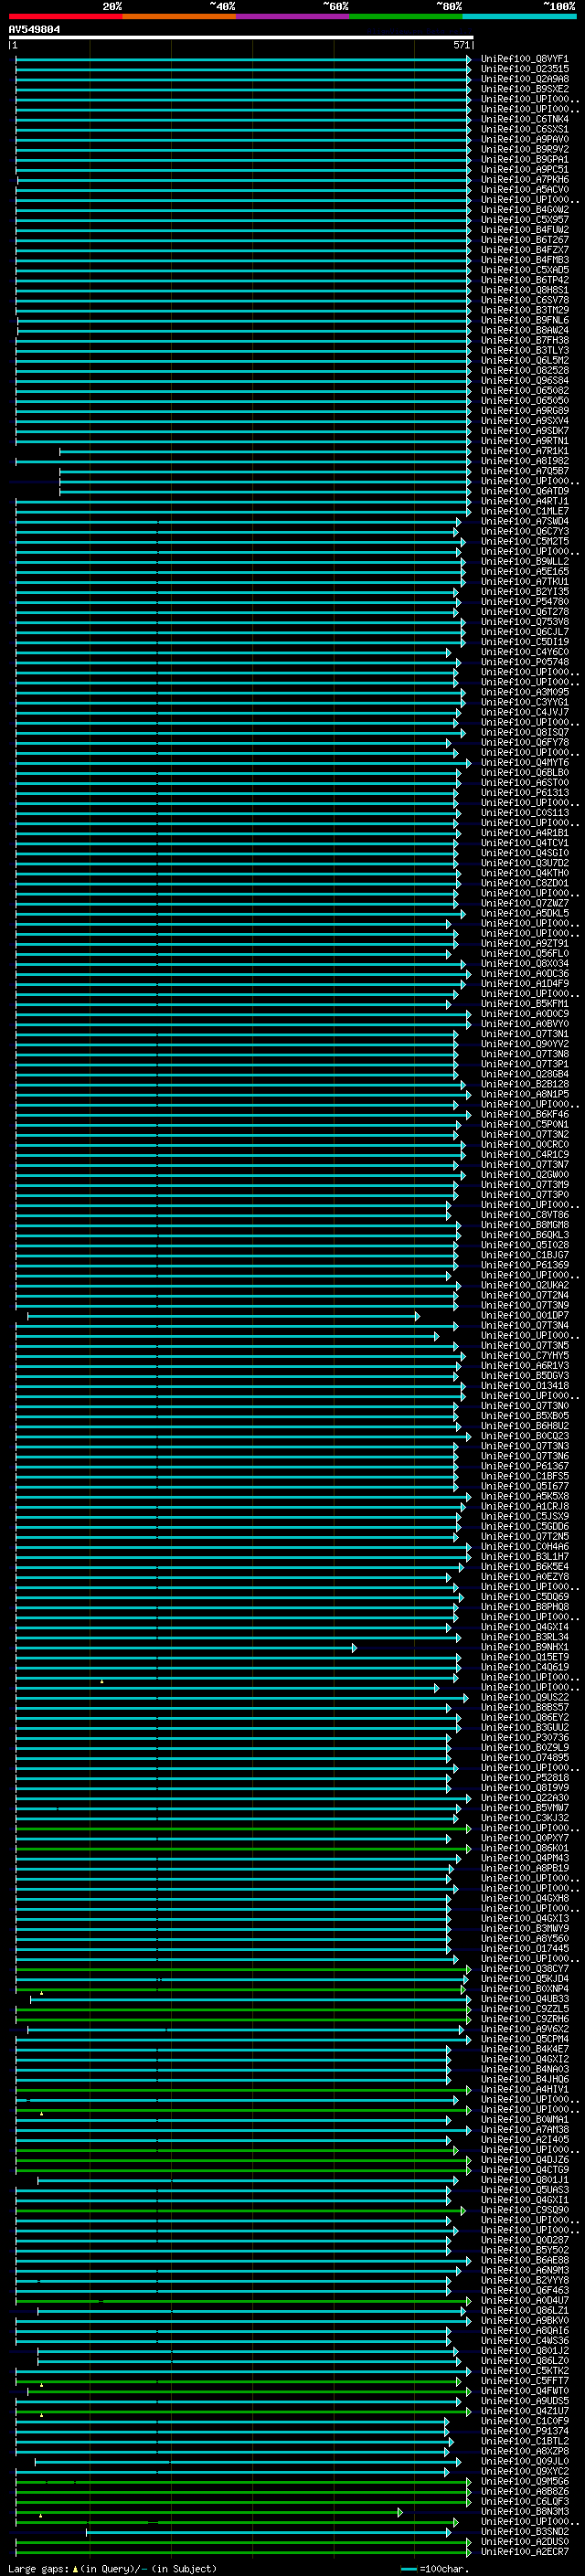
Task: Open hit UniRef100_B8AW24
Action: tap(524, 330)
